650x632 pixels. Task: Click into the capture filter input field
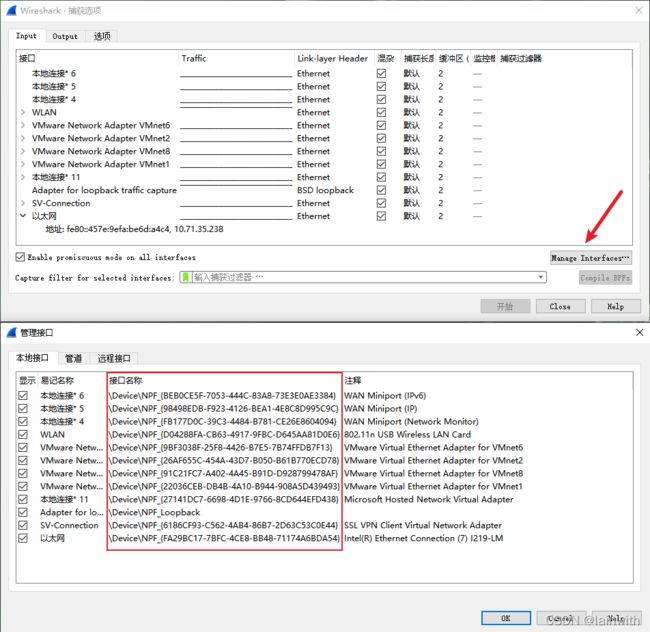coord(365,277)
